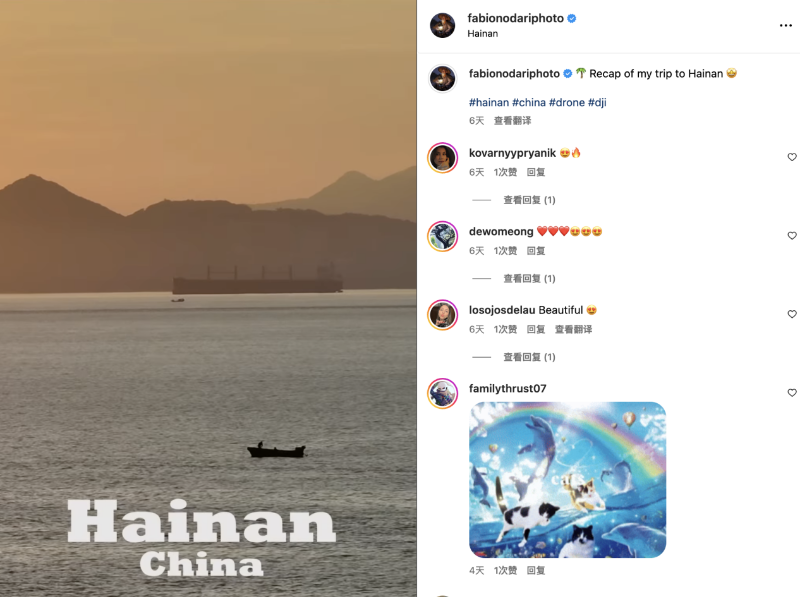This screenshot has width=800, height=597.
Task: Like familythrust07's comment with heart icon
Action: coord(792,393)
